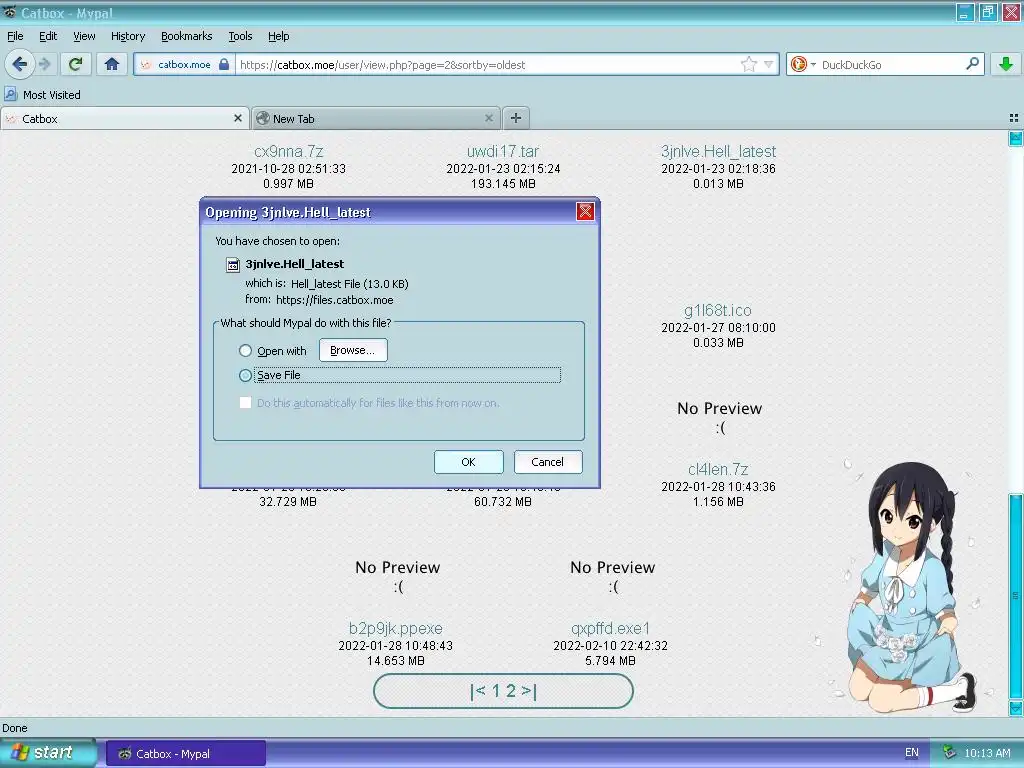Cancel the file opening dialog

[547, 462]
